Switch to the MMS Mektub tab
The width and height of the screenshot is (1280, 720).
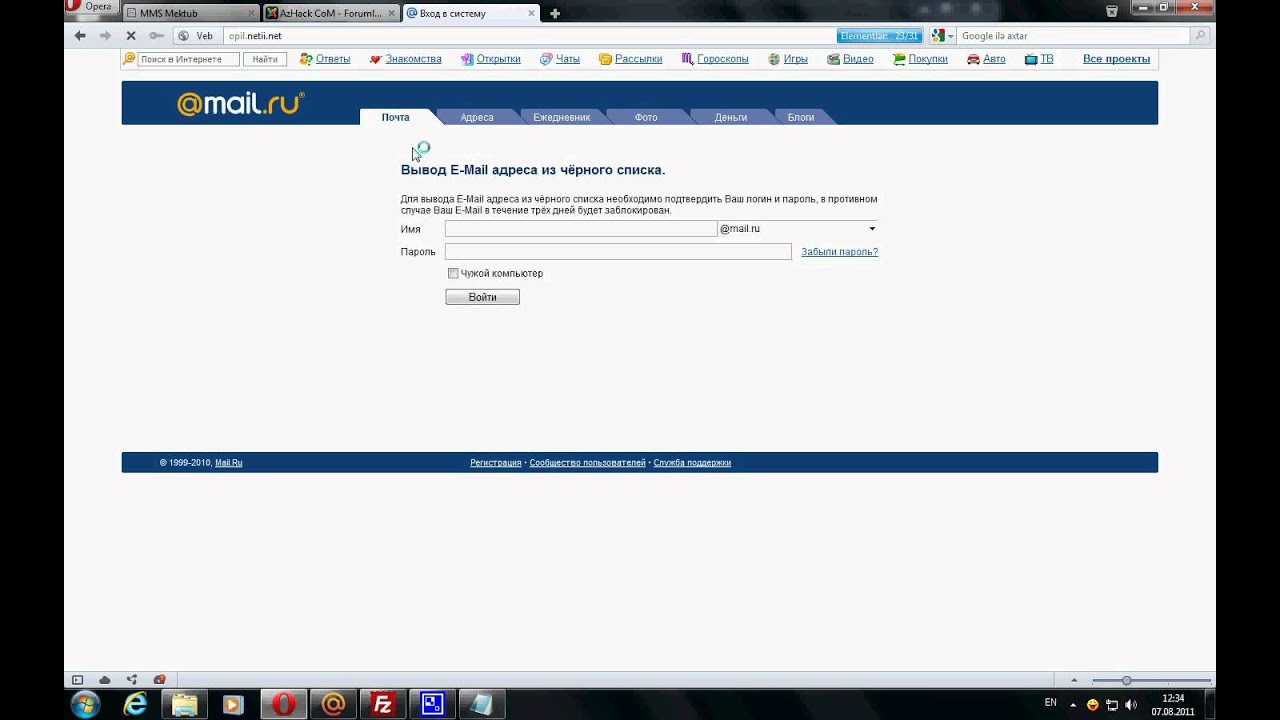coord(190,13)
